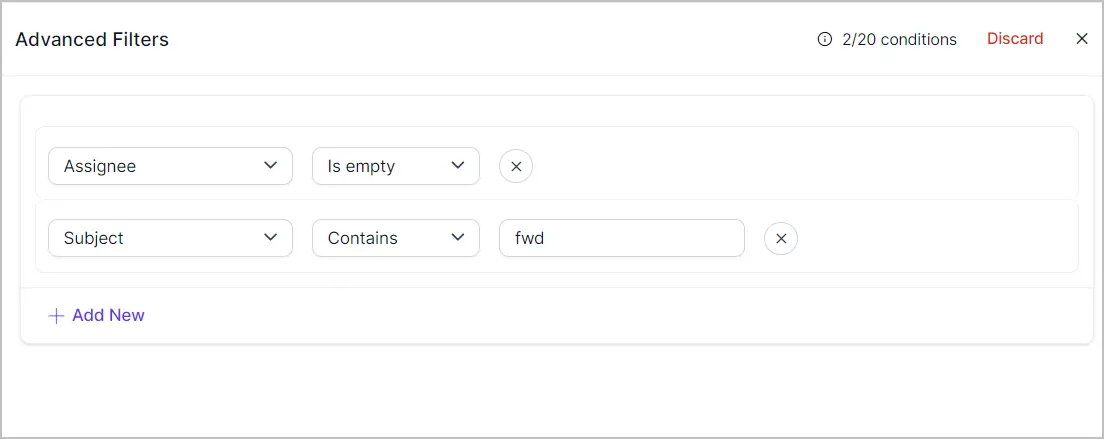Click blank area right of Subject row's remove icon
This screenshot has width=1104, height=439.
936,238
